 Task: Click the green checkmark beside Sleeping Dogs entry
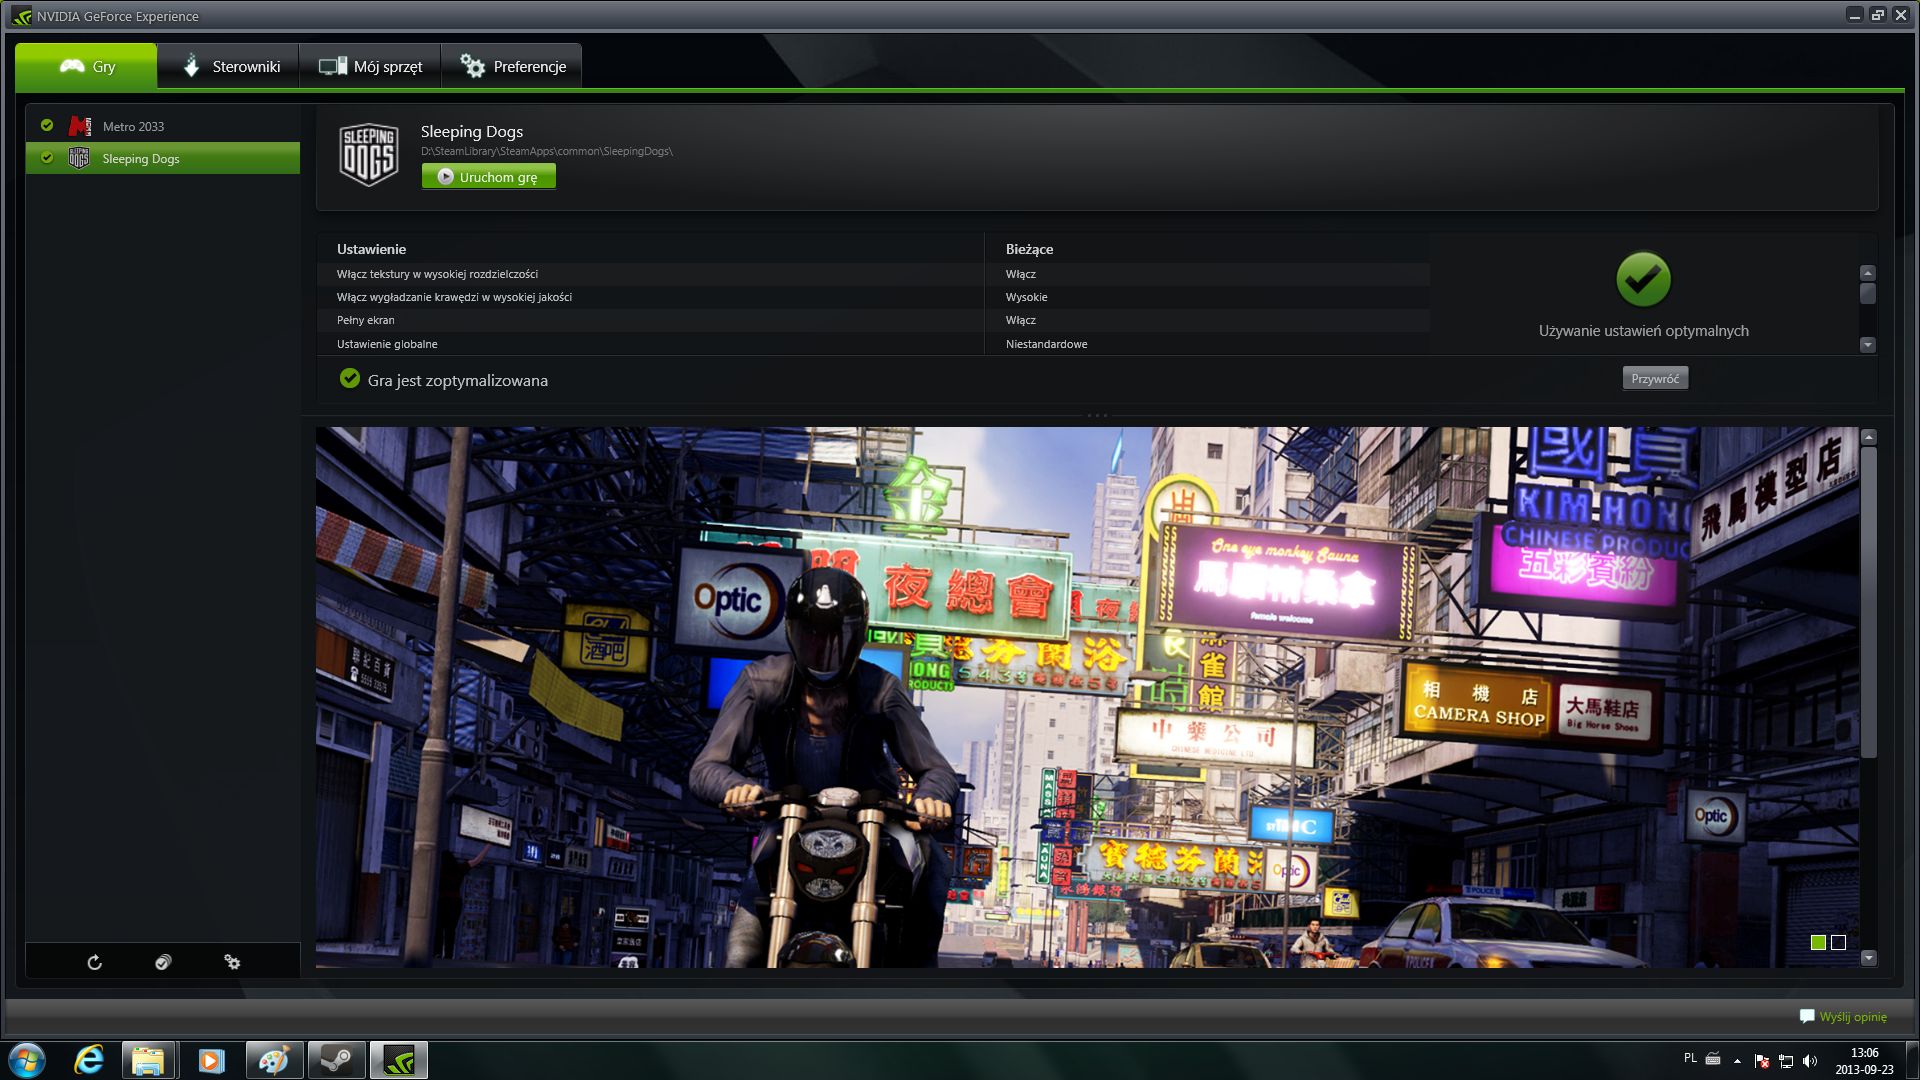[47, 158]
